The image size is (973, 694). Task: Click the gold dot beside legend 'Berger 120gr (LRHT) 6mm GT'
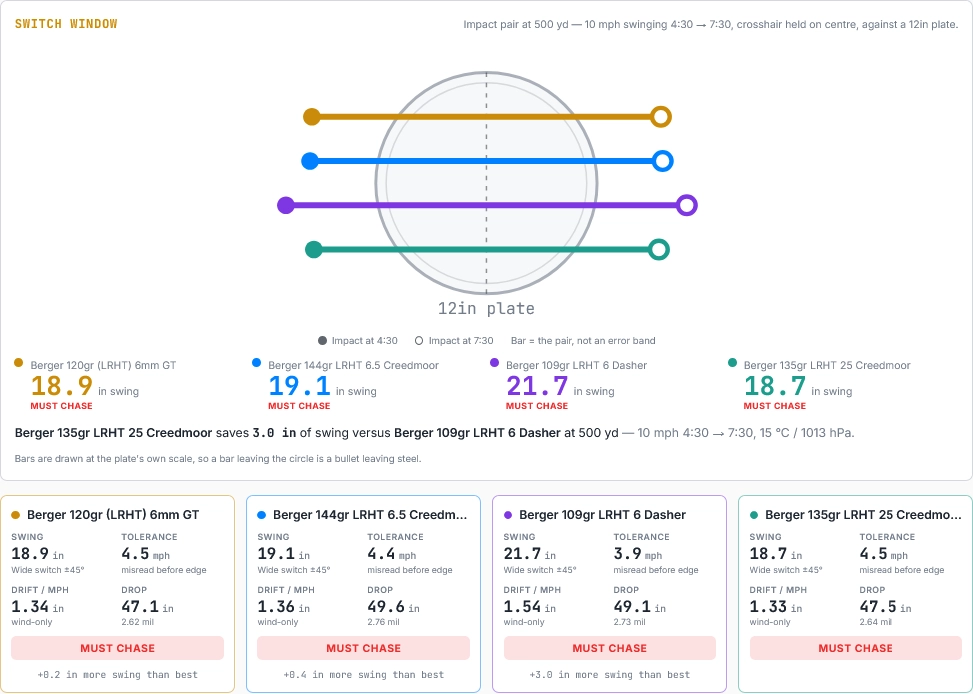[x=19, y=363]
